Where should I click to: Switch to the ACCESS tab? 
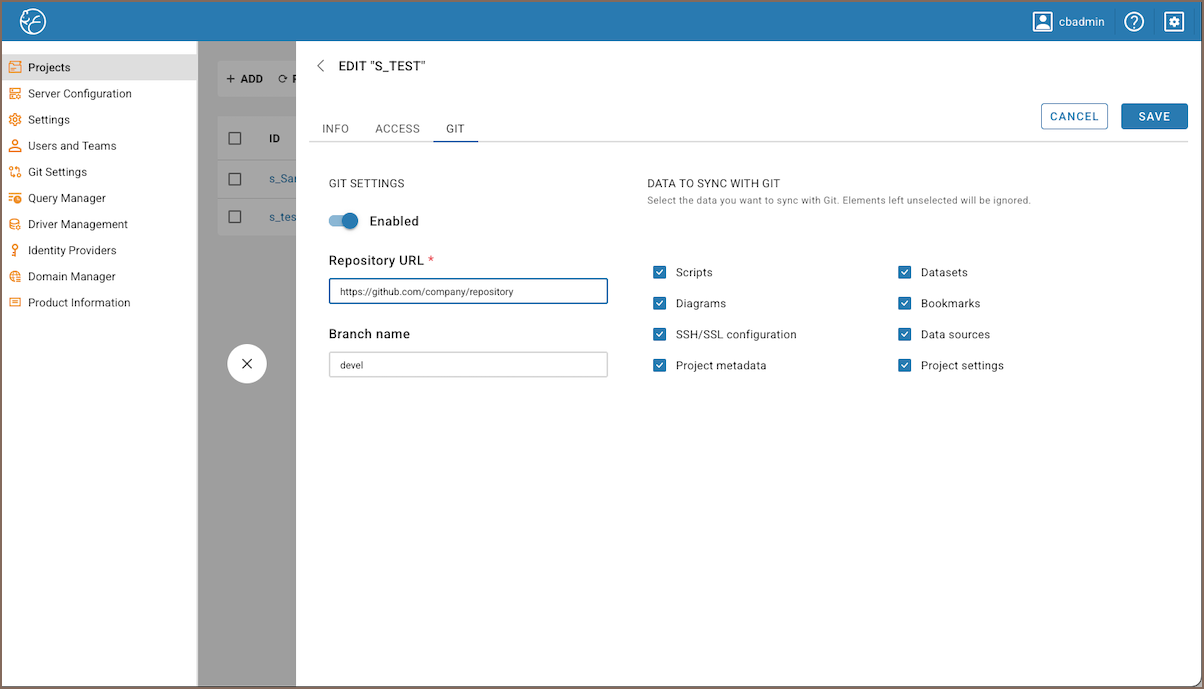tap(397, 129)
